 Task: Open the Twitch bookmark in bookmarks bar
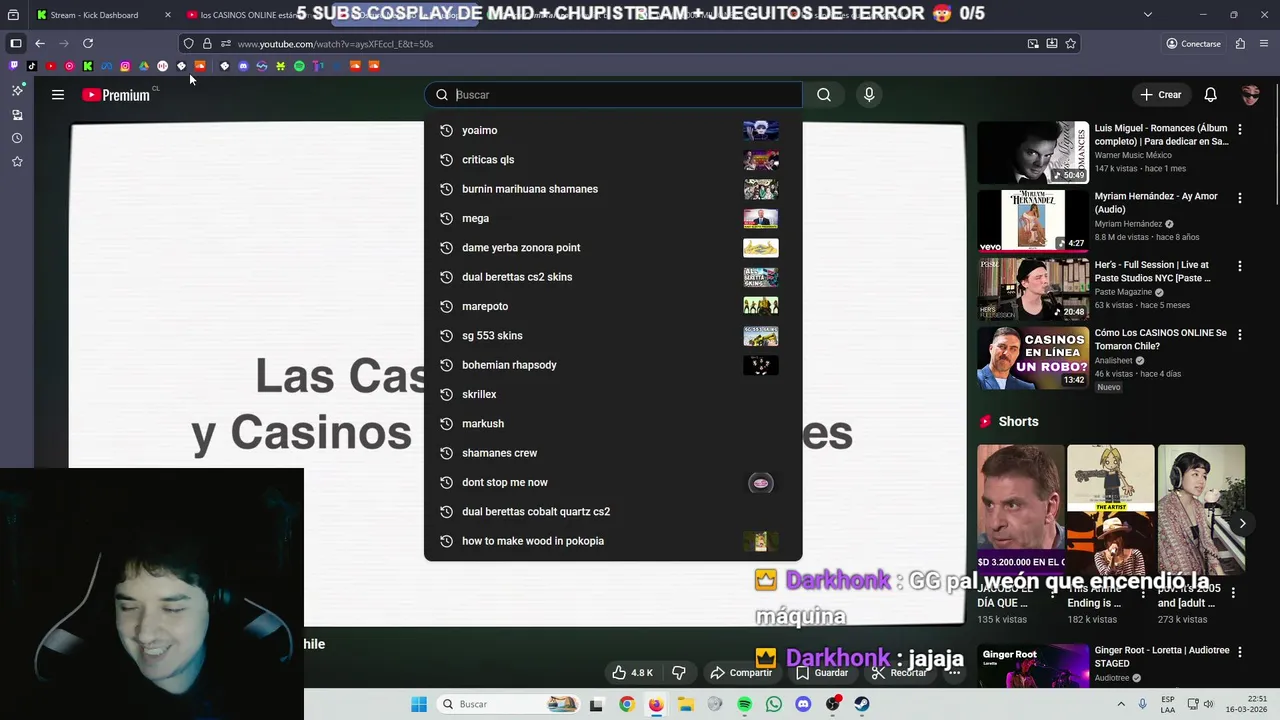(x=13, y=66)
